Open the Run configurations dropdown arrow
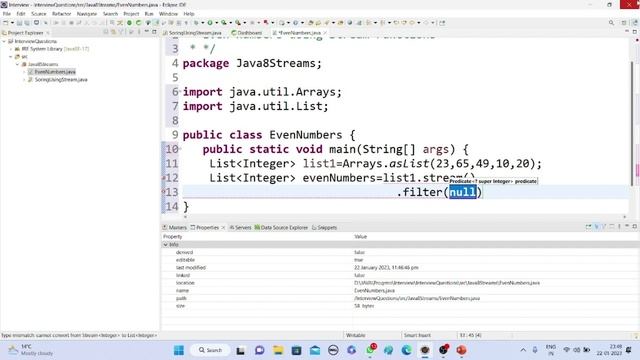 216,23
